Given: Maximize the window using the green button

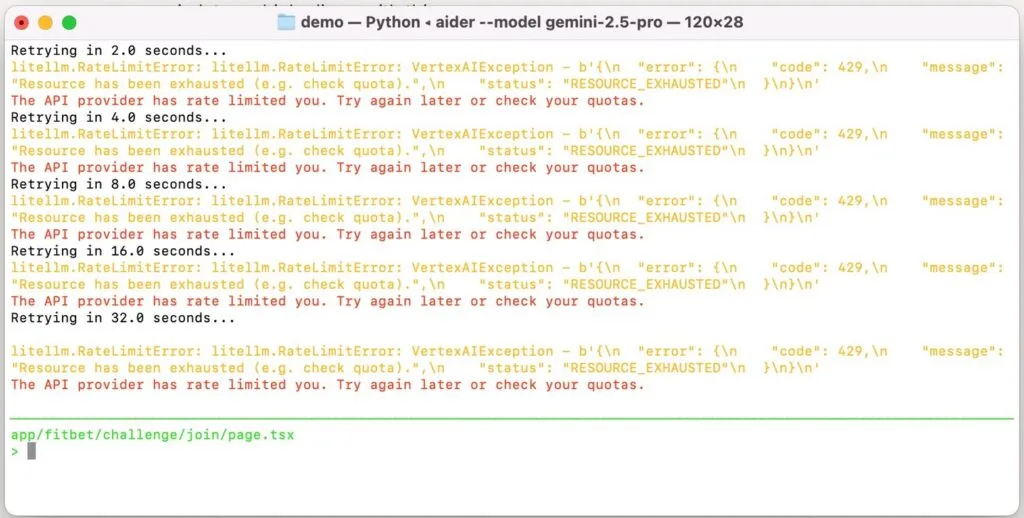Looking at the screenshot, I should tap(69, 22).
